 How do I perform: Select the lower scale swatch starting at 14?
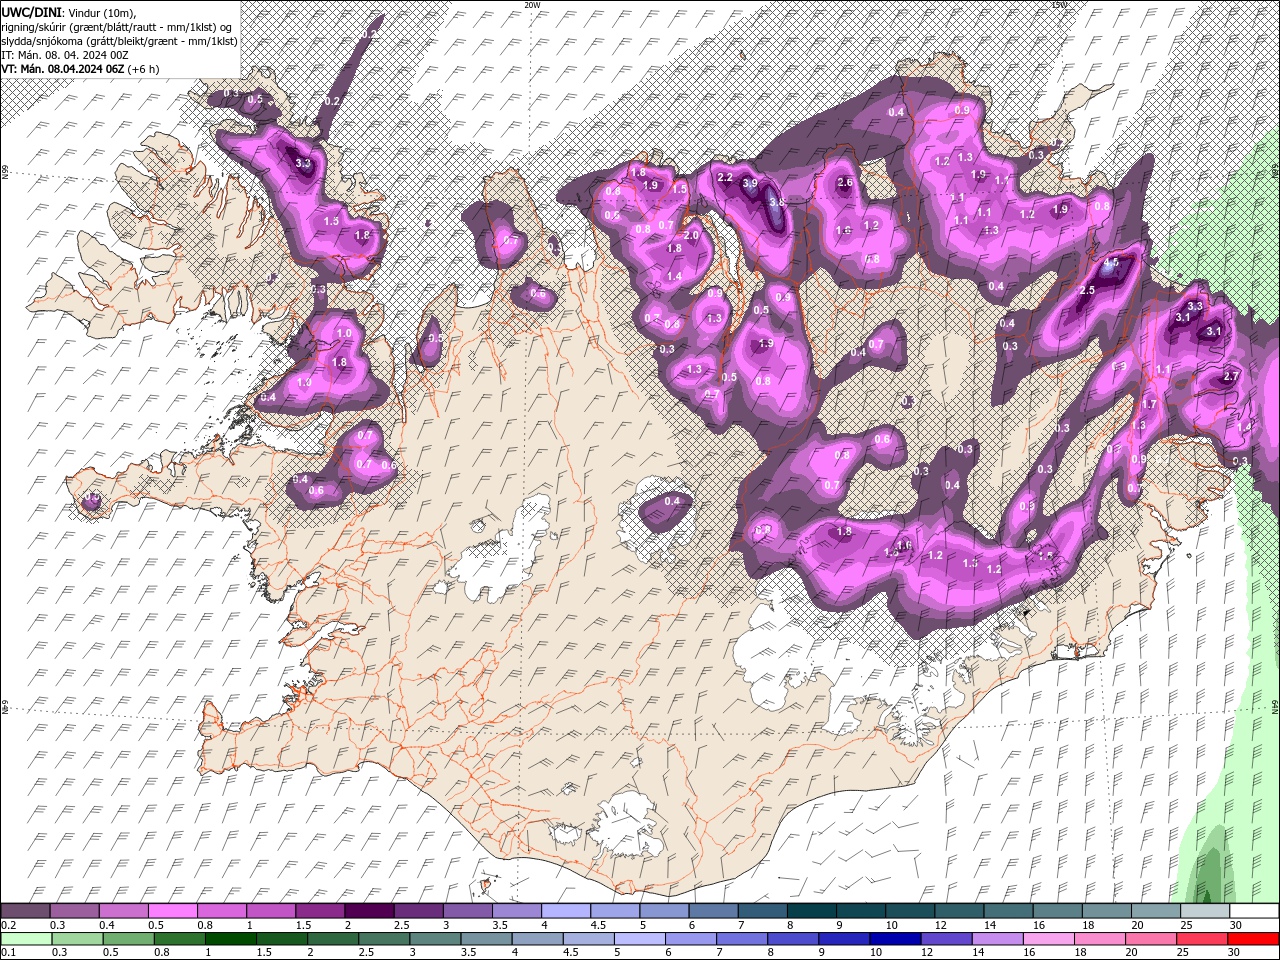pyautogui.click(x=996, y=939)
